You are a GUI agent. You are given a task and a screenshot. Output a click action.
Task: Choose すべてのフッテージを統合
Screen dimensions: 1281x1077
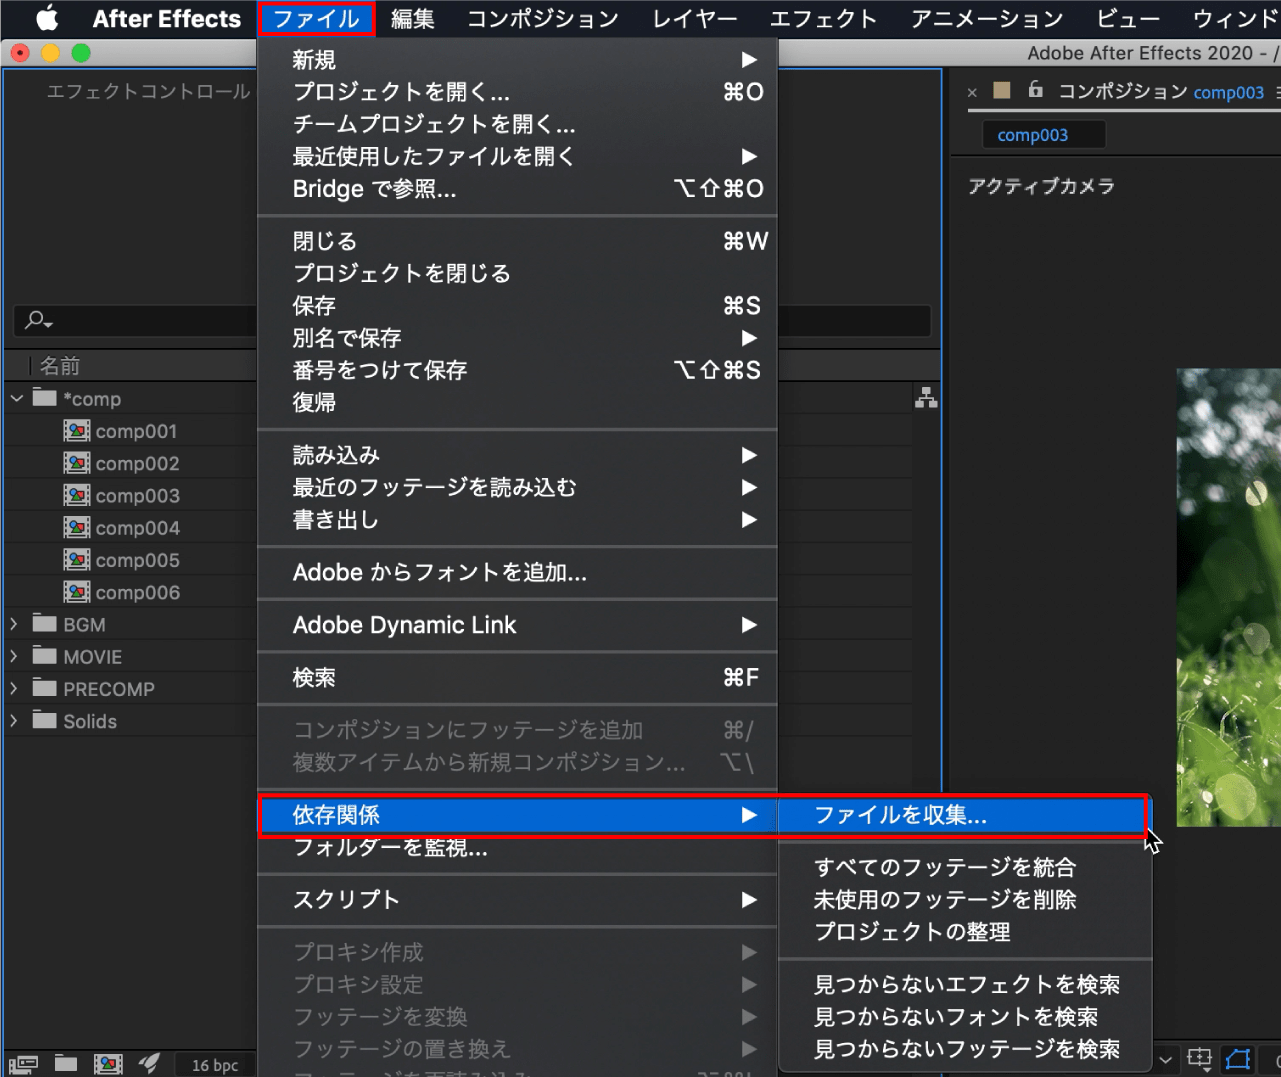965,867
